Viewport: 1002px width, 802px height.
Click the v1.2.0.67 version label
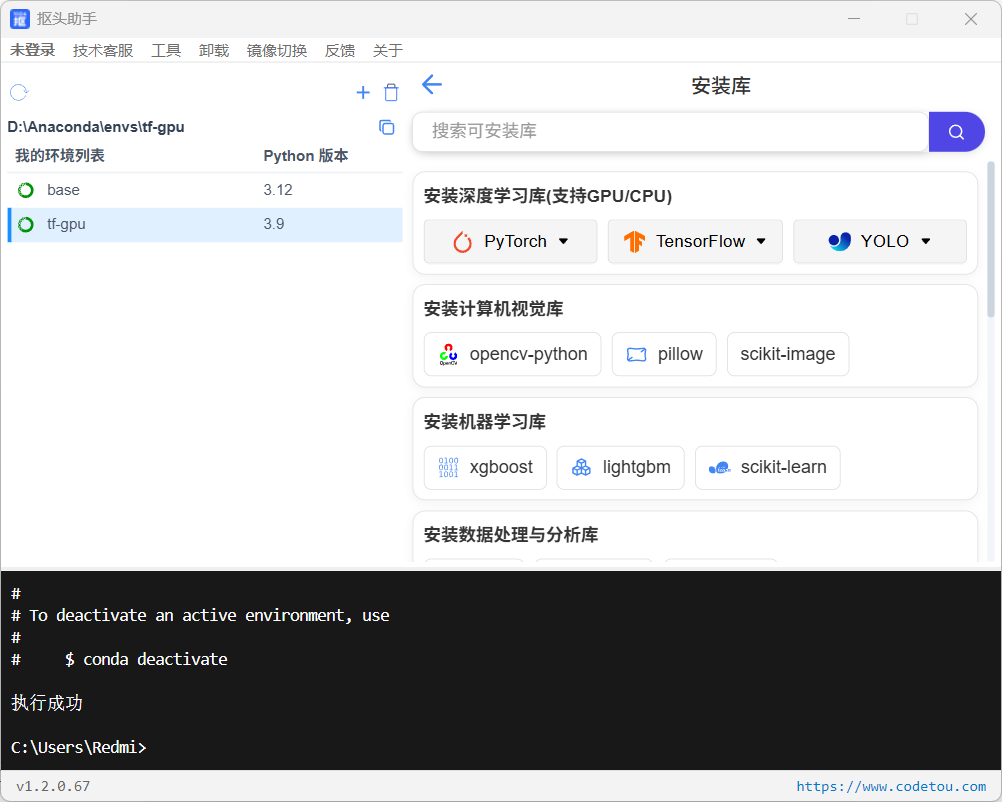point(53,786)
